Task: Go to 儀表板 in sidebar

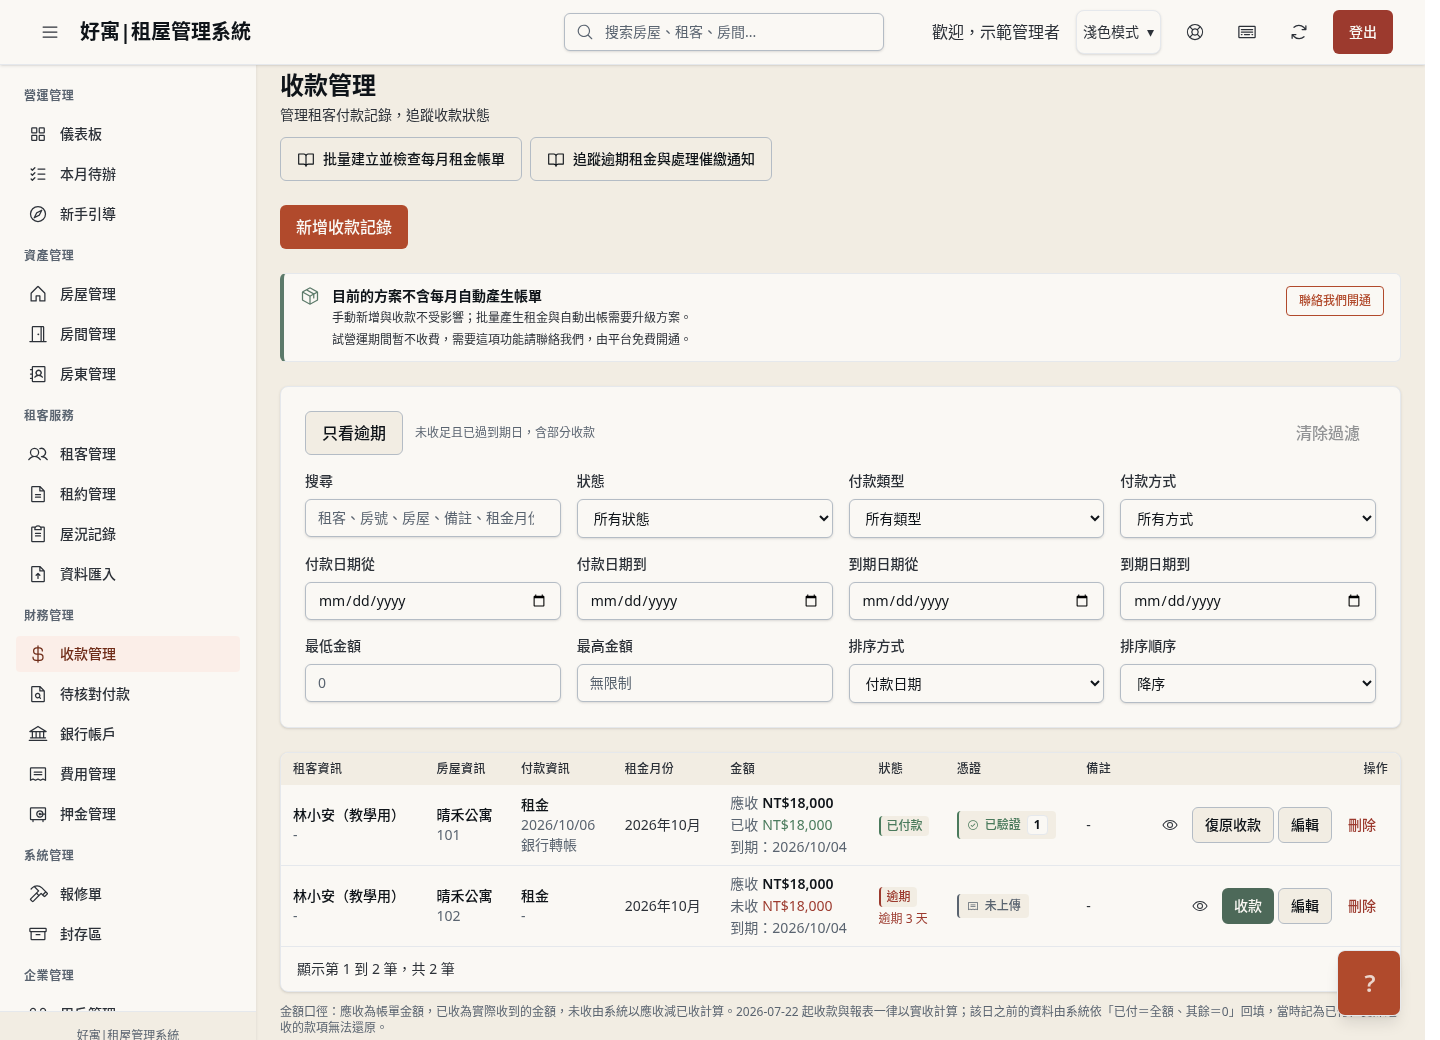Action: pyautogui.click(x=128, y=134)
